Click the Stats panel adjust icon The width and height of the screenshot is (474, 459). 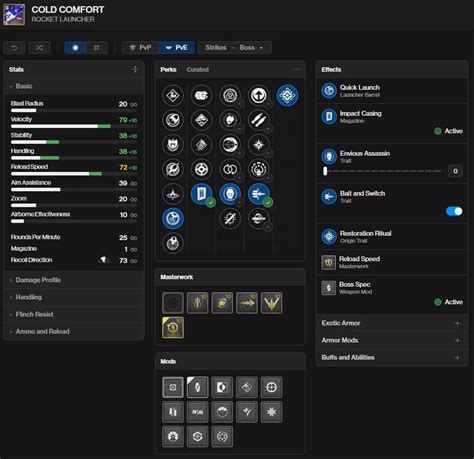click(x=135, y=69)
